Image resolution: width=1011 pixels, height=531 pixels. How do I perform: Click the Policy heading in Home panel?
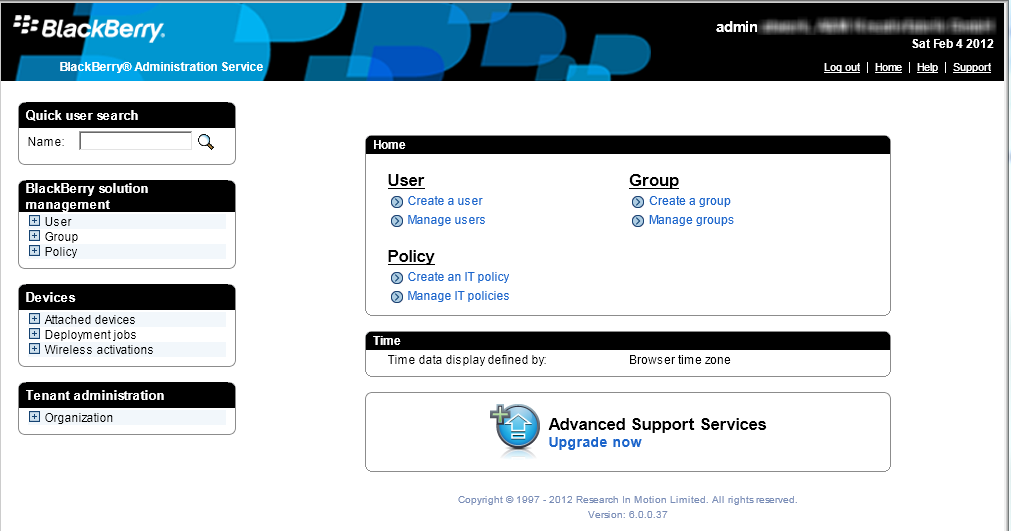(x=411, y=256)
